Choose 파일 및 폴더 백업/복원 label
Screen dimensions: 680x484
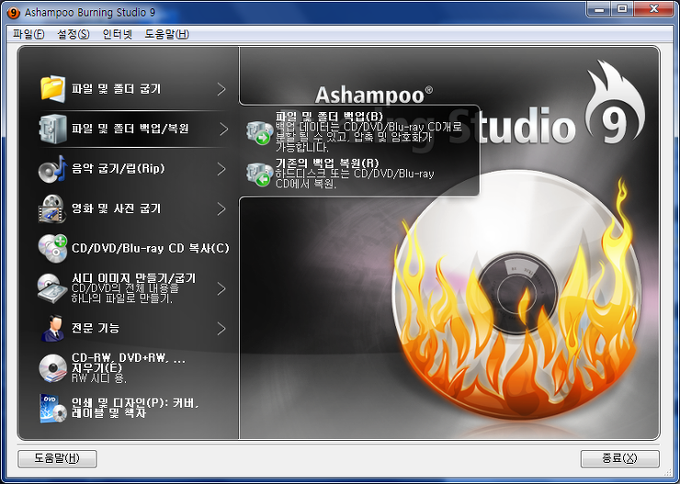click(x=130, y=129)
